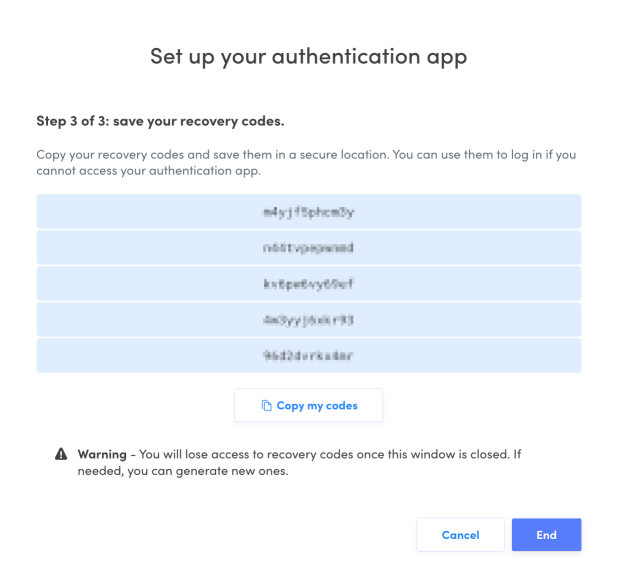
Task: Click "cannot access your authentication app" text line
Action: tap(148, 171)
